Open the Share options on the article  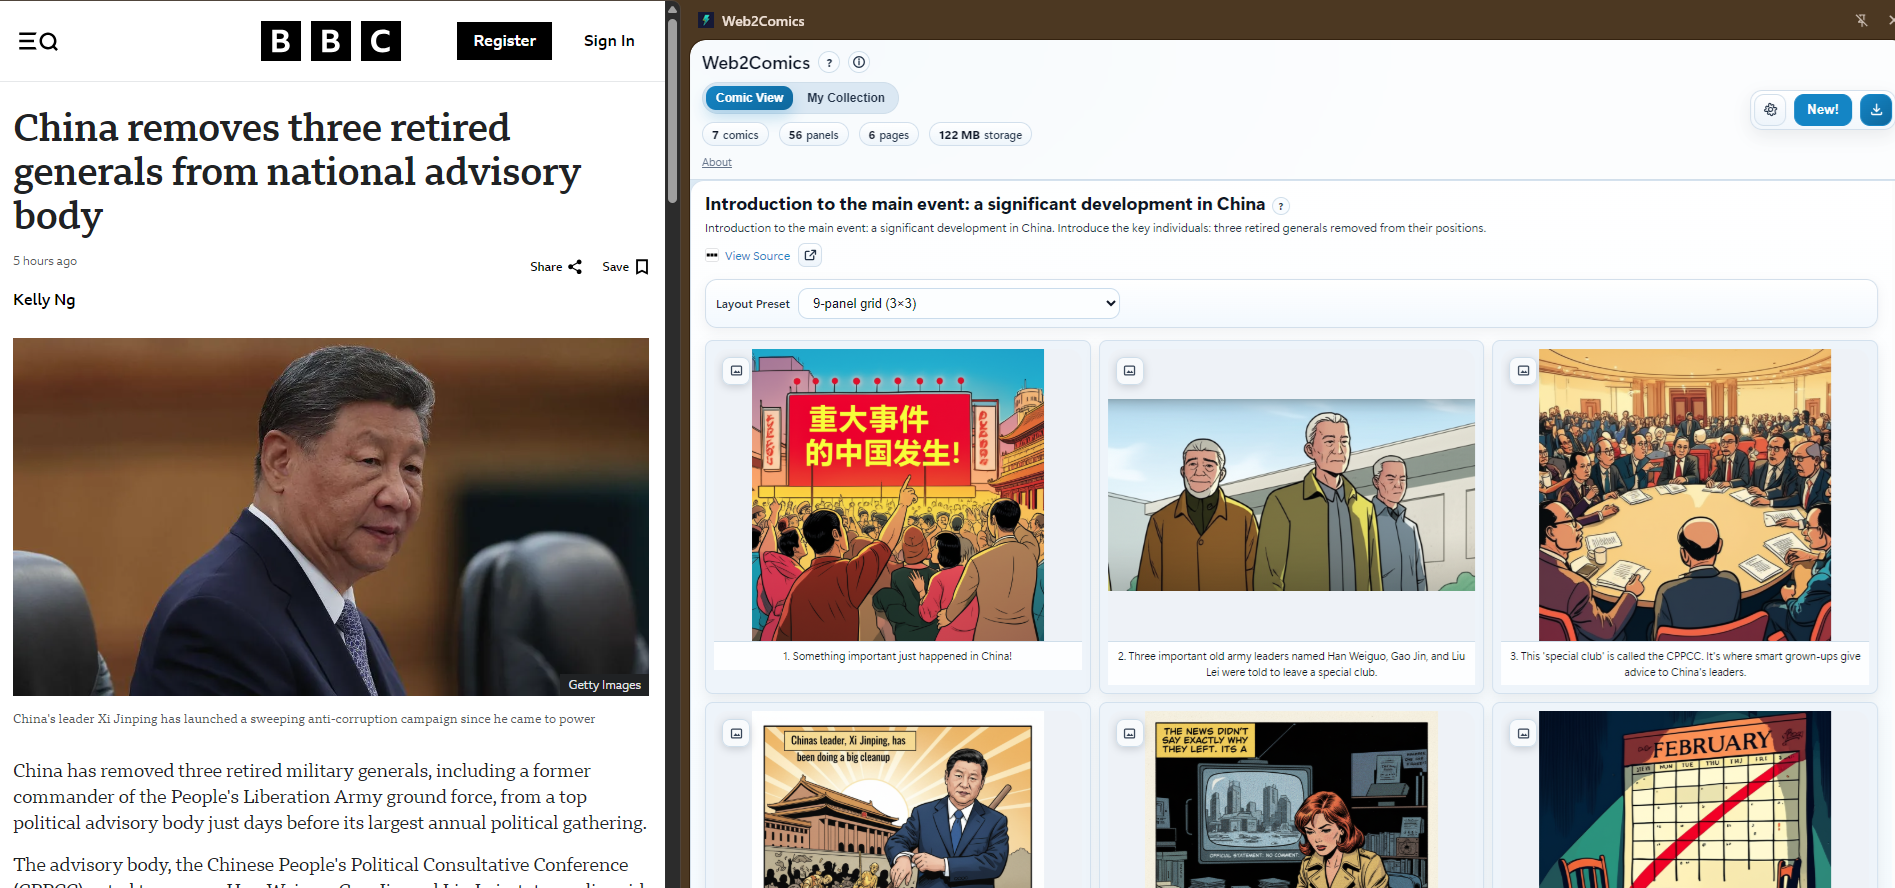[555, 267]
